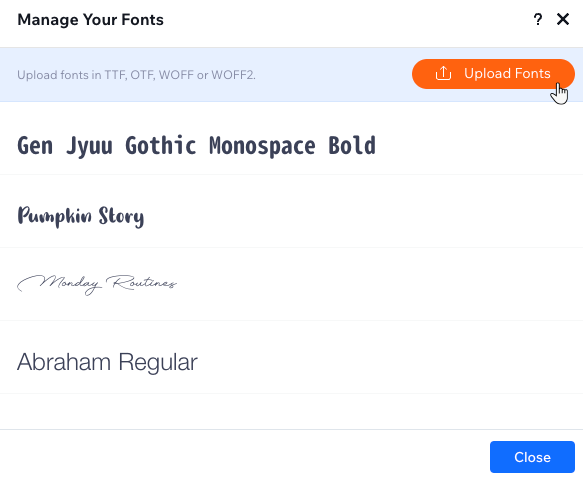Select the Gen Jyuu Gothic Monospace Bold font
The image size is (583, 478).
[x=292, y=138]
